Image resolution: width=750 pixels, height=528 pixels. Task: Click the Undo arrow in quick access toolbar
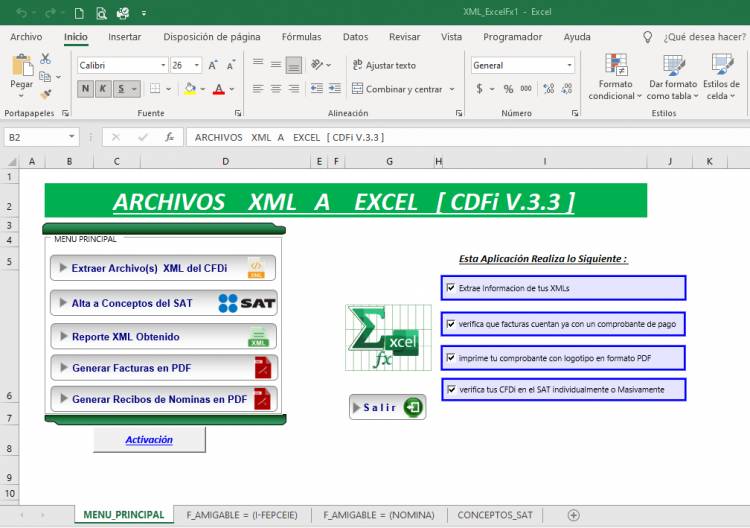(22, 13)
